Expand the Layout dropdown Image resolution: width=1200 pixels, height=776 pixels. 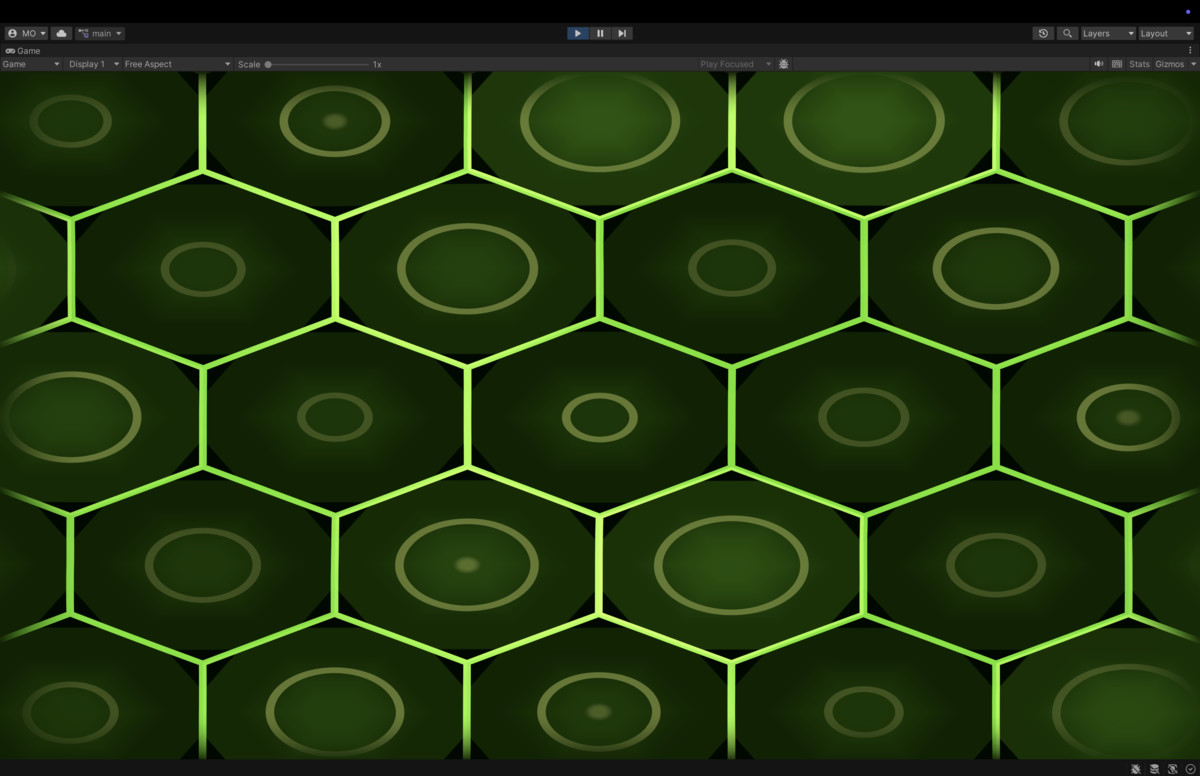click(1166, 33)
